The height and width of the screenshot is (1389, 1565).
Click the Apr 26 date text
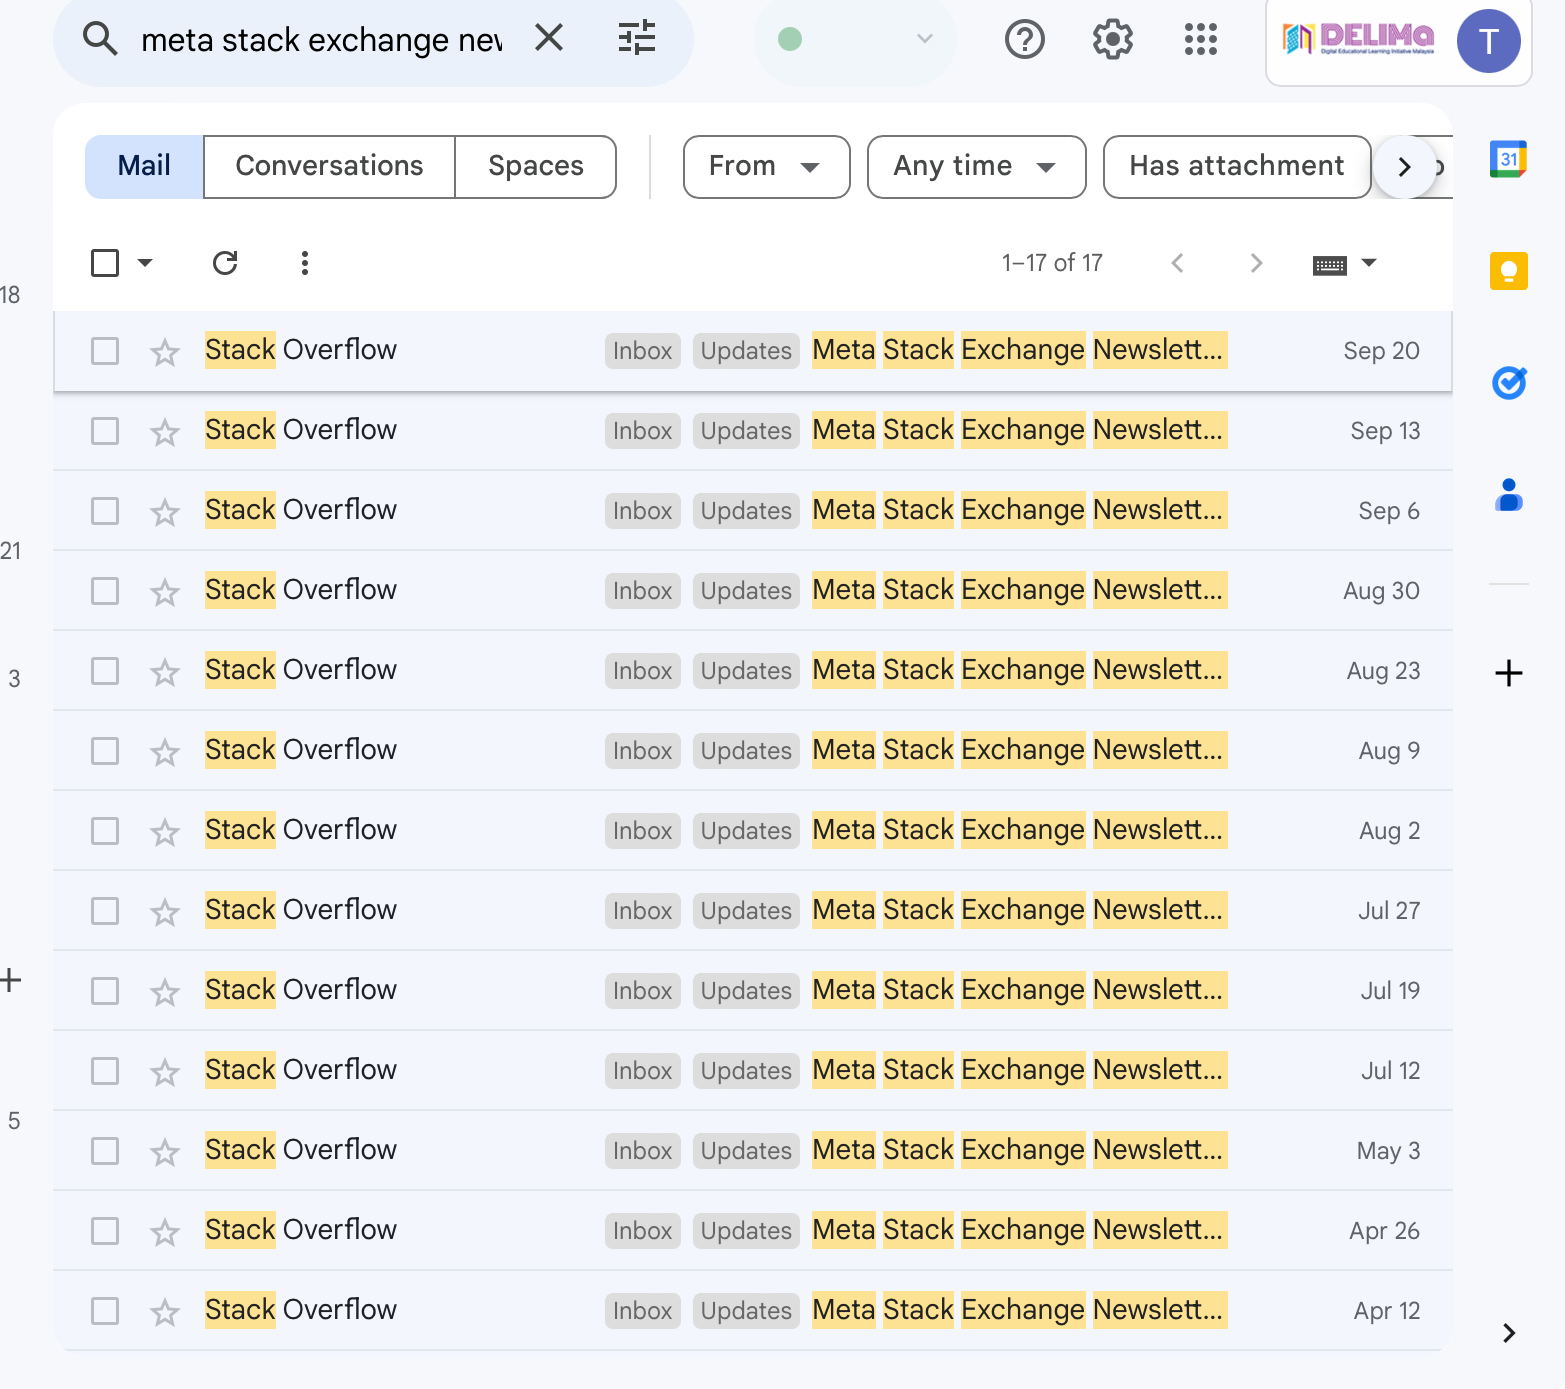(1384, 1231)
